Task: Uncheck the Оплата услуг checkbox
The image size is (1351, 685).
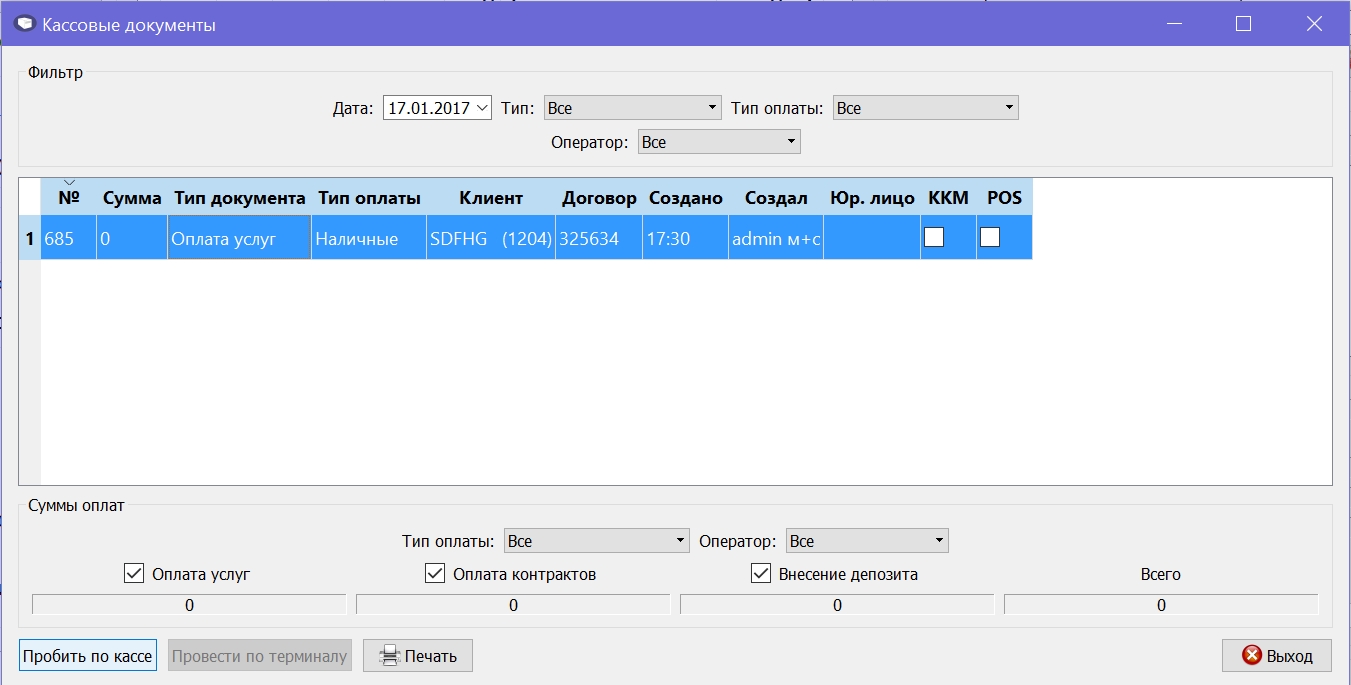Action: [134, 573]
